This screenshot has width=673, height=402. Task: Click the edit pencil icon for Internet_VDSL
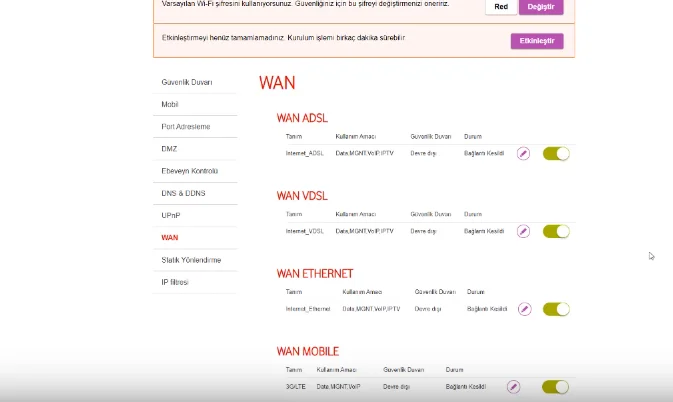[x=523, y=231]
